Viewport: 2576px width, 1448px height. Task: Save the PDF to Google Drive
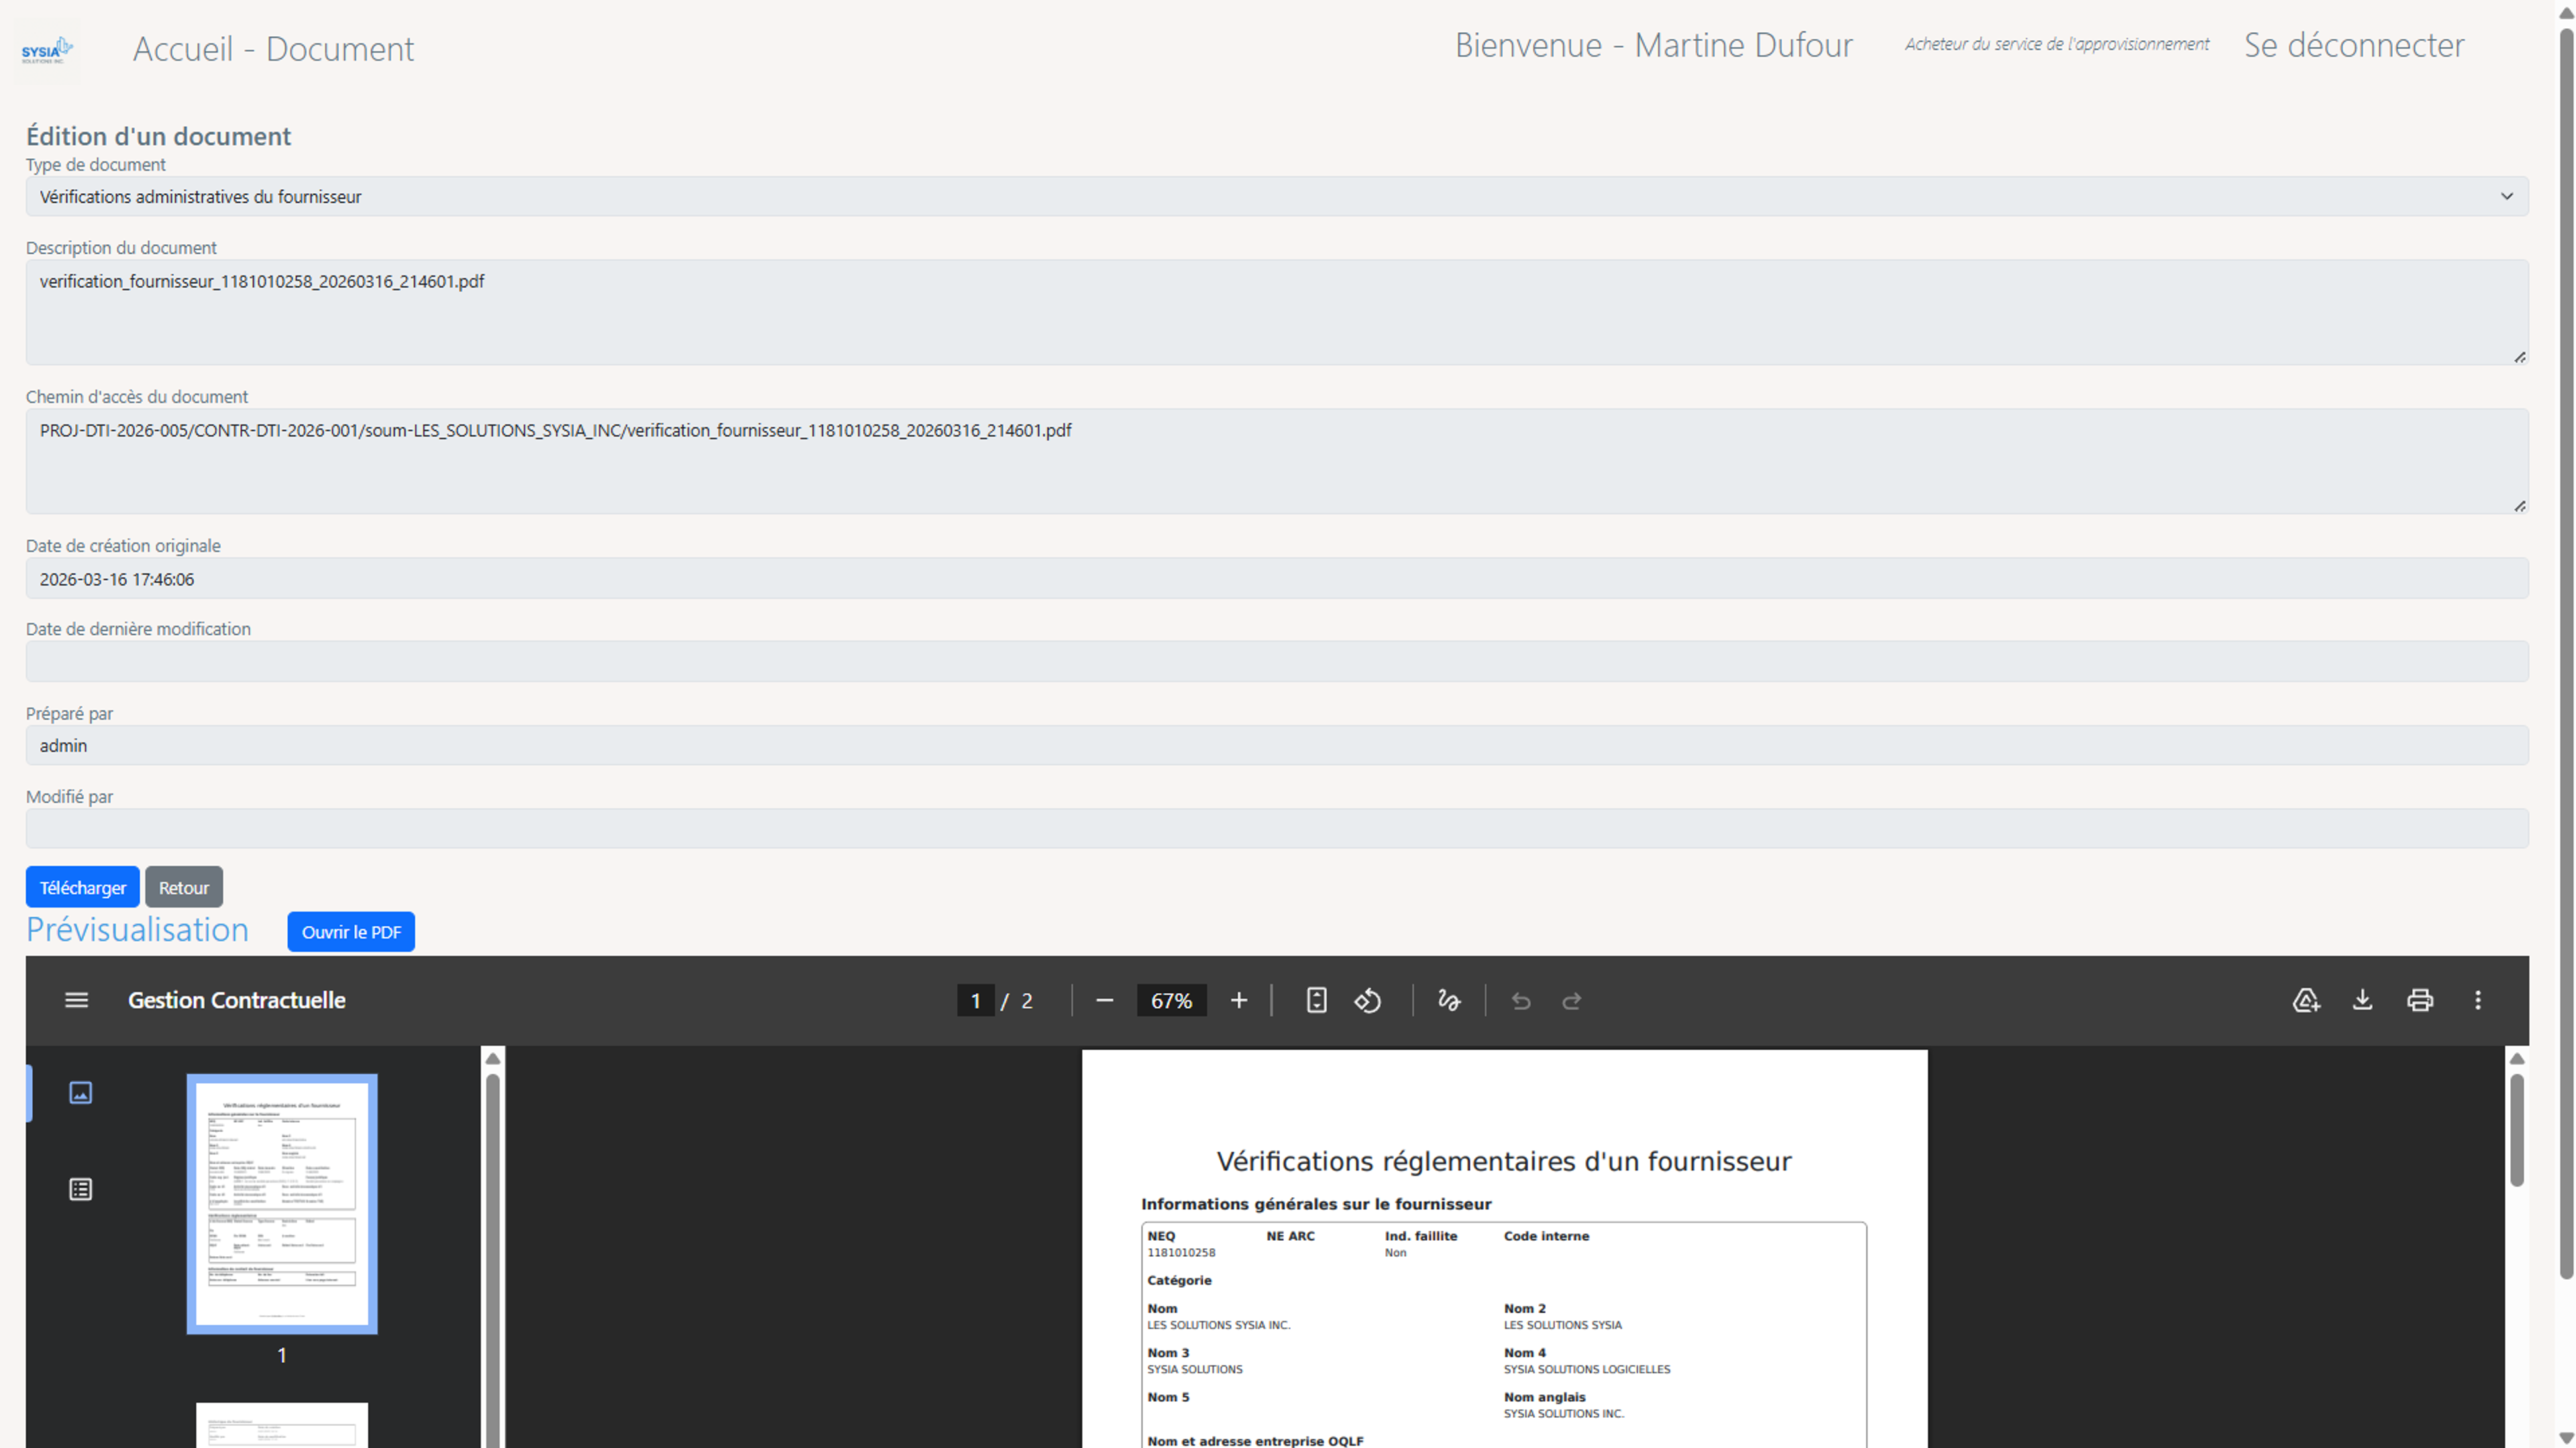[x=2305, y=1000]
